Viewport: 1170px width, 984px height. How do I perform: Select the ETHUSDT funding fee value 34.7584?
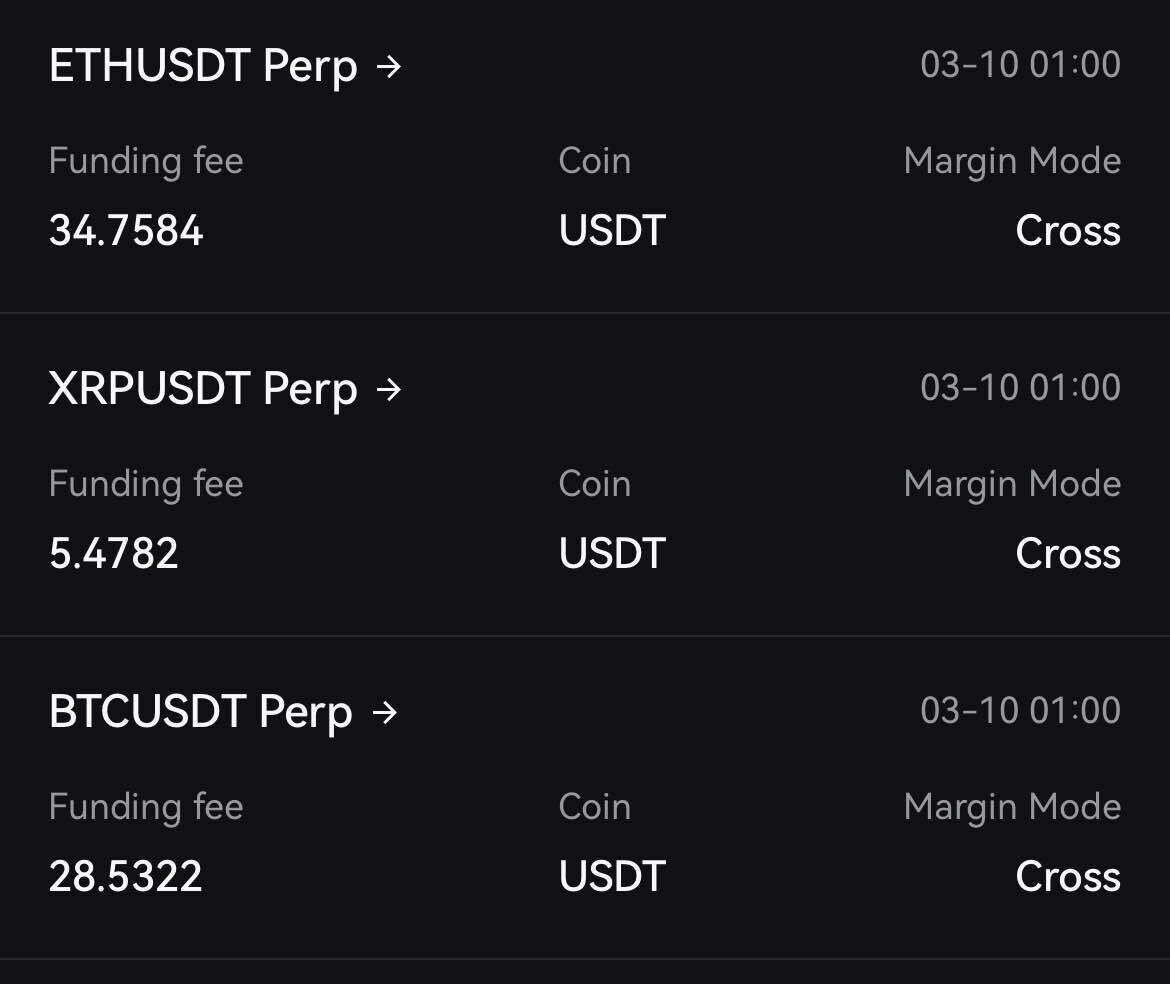[x=126, y=231]
